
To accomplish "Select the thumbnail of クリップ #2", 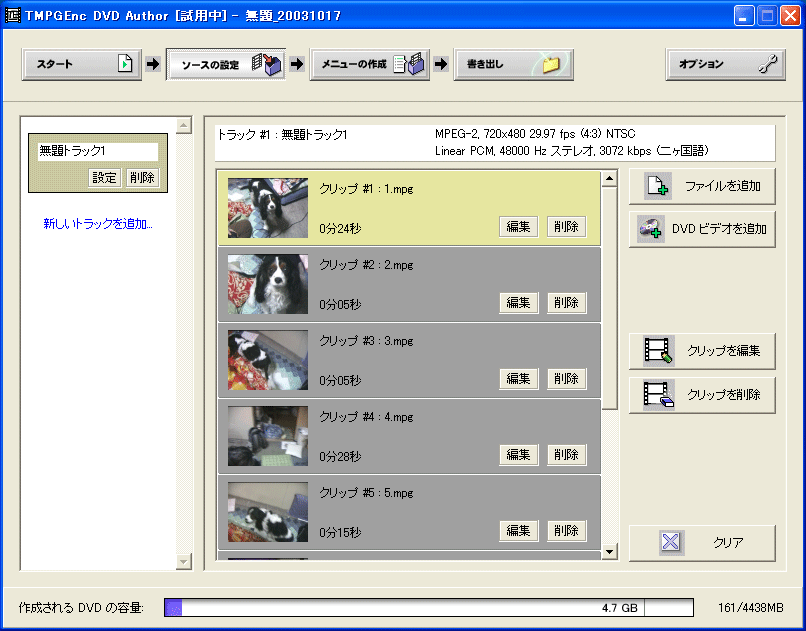I will tap(267, 285).
